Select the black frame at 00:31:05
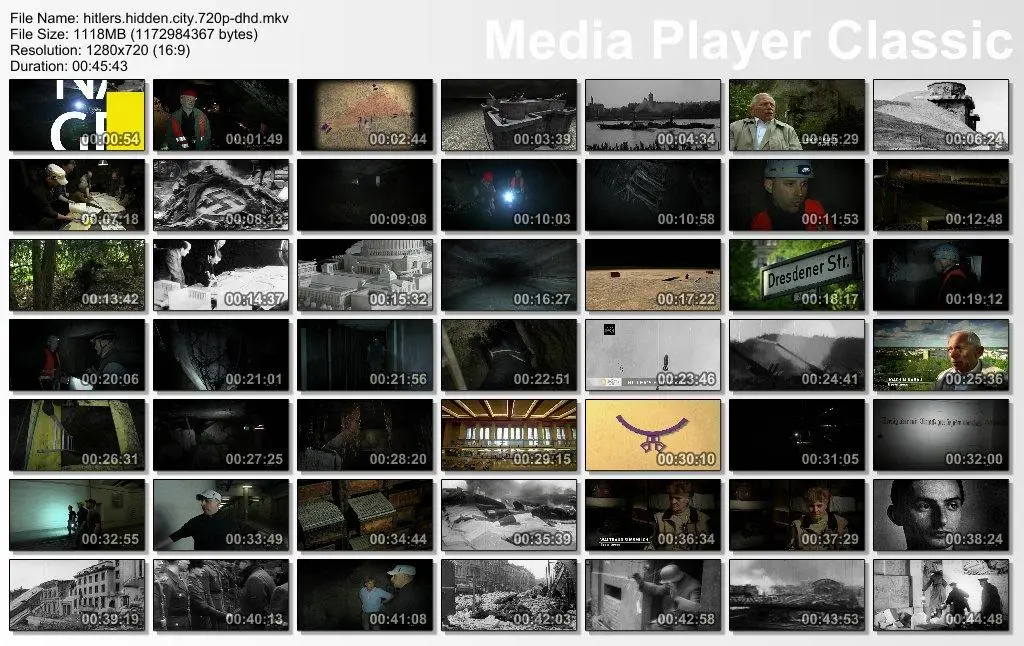Screen dimensions: 1024x646 pos(797,435)
